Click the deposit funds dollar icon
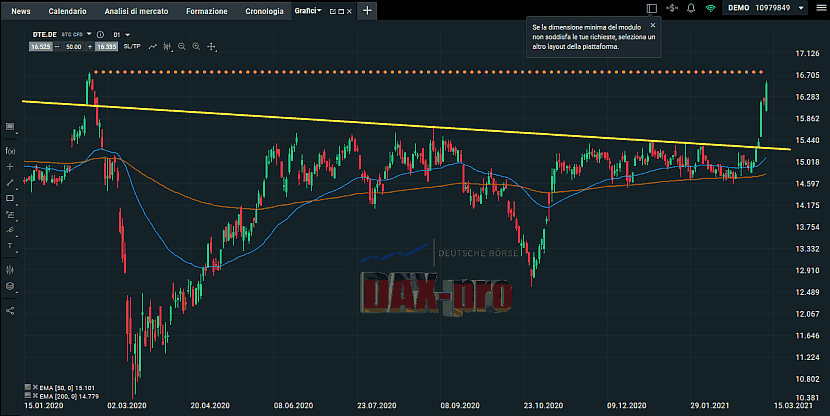 (672, 8)
